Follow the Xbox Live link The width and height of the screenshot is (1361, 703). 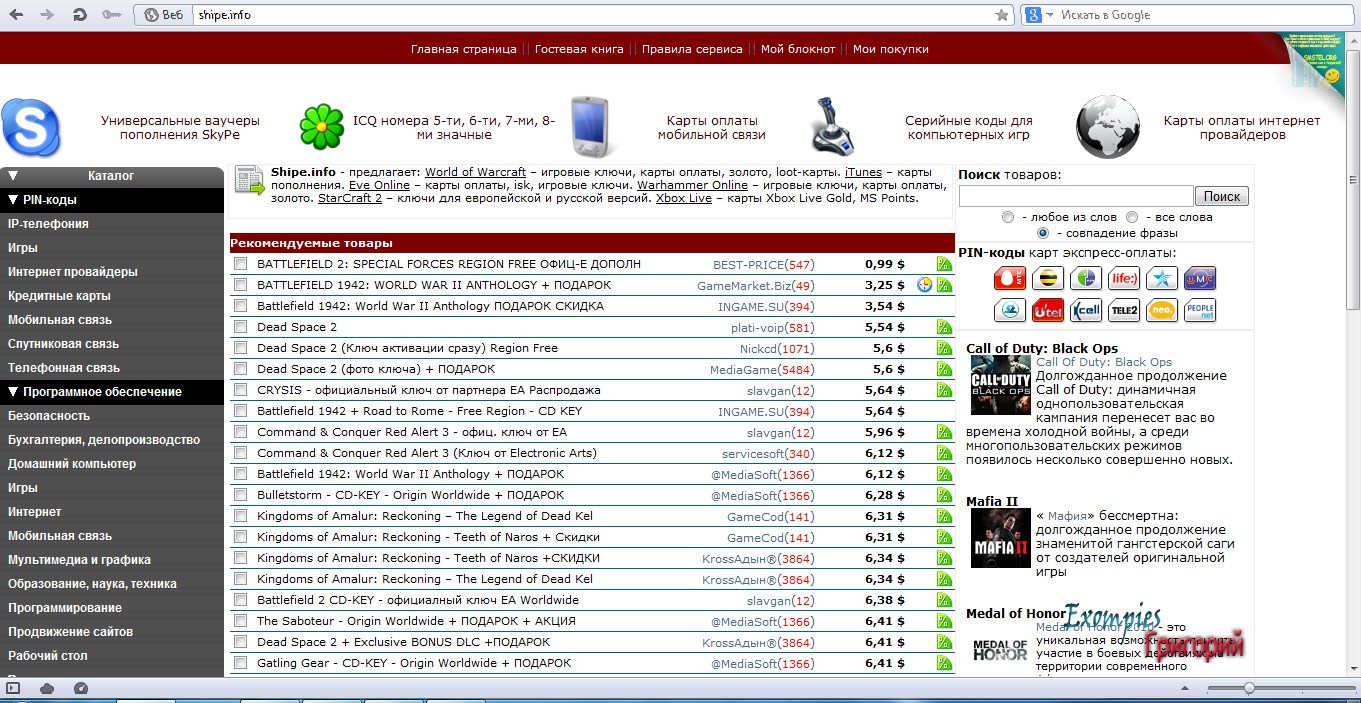click(x=684, y=198)
